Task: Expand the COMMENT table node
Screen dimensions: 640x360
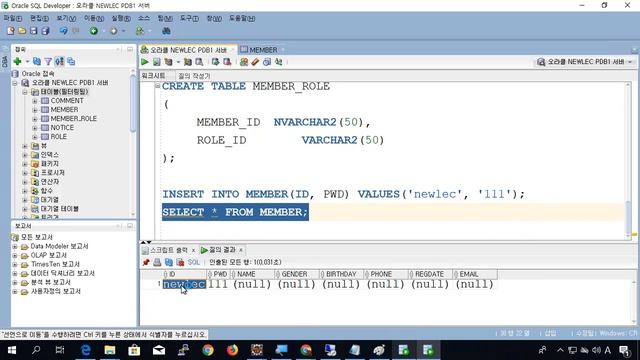Action: tap(35, 101)
